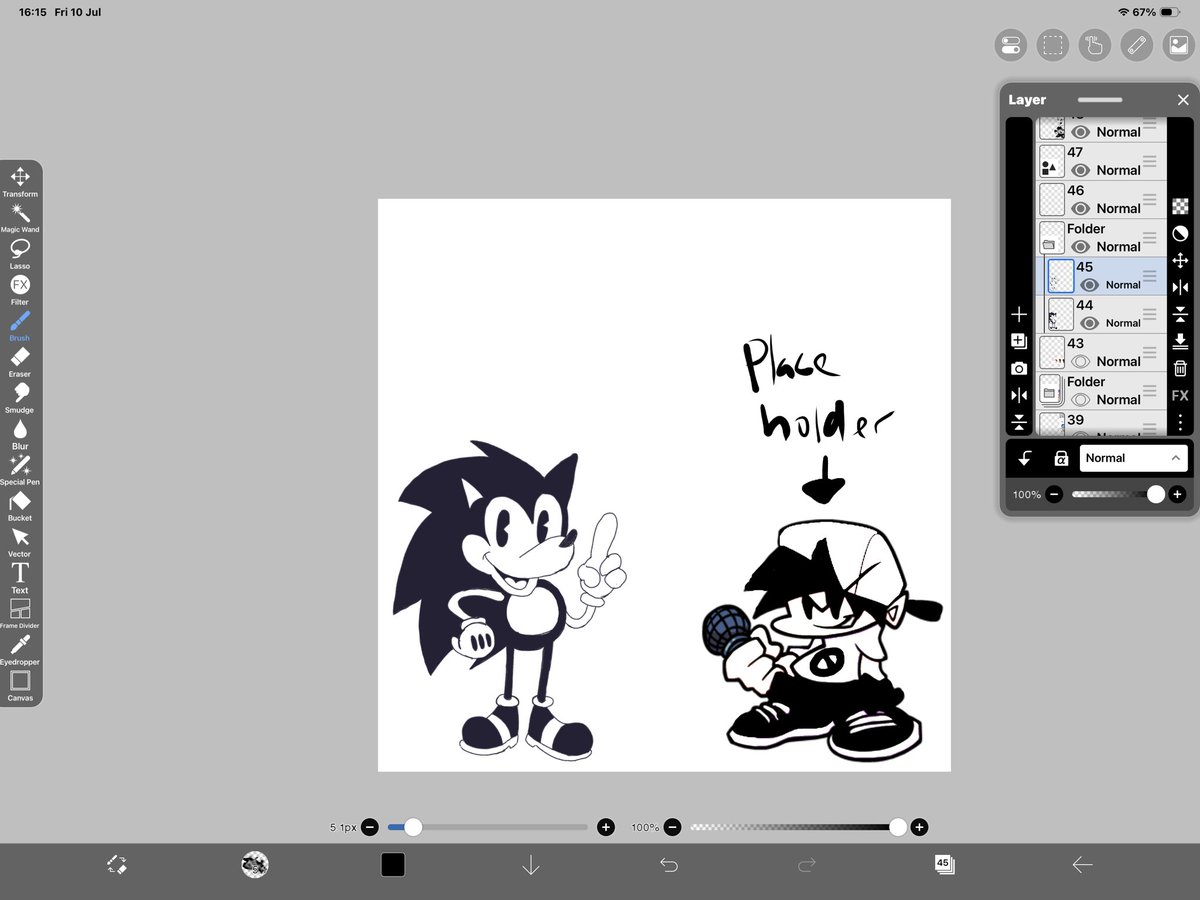
Task: Select layer 46 thumbnail
Action: tap(1051, 199)
